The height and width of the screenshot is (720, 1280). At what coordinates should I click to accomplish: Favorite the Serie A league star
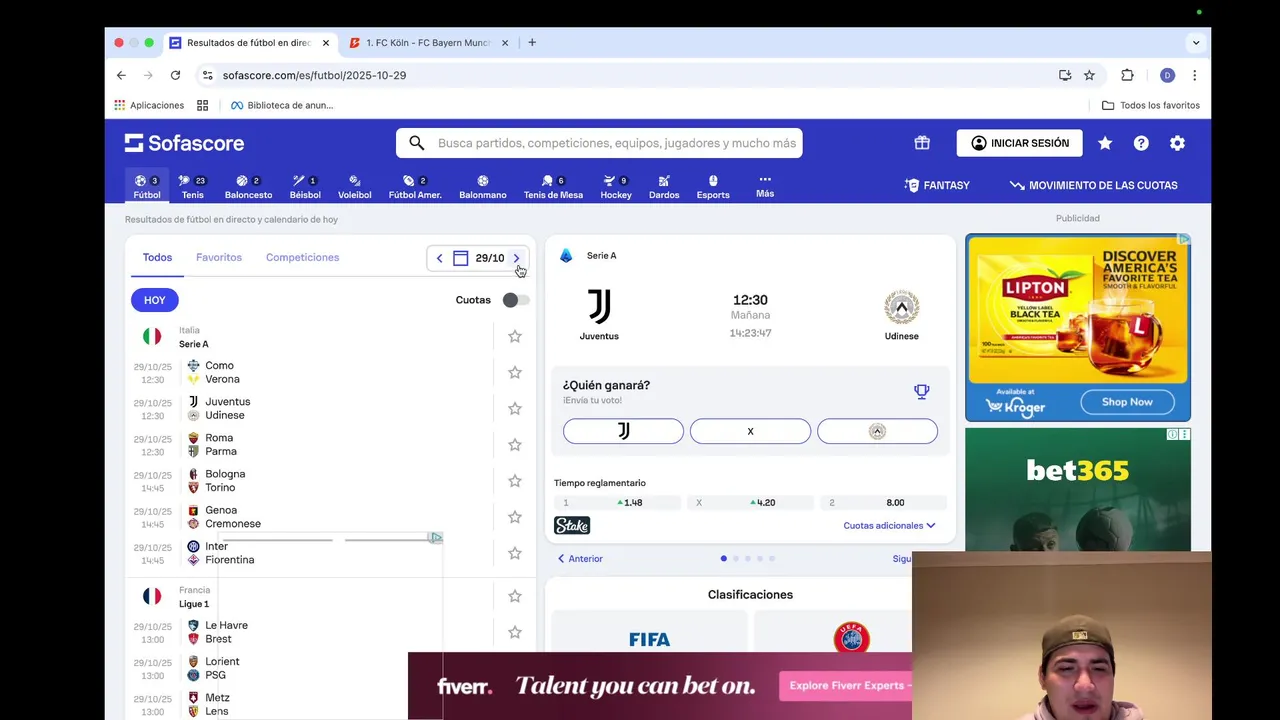pyautogui.click(x=515, y=336)
